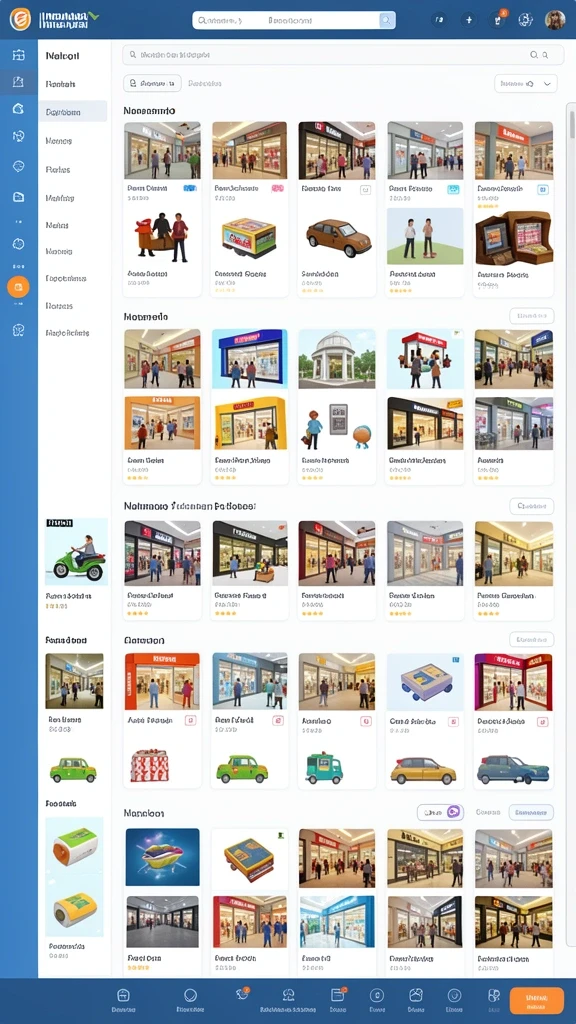
Task: Open the green tissue roll thumbnail in the left panel
Action: click(x=76, y=846)
